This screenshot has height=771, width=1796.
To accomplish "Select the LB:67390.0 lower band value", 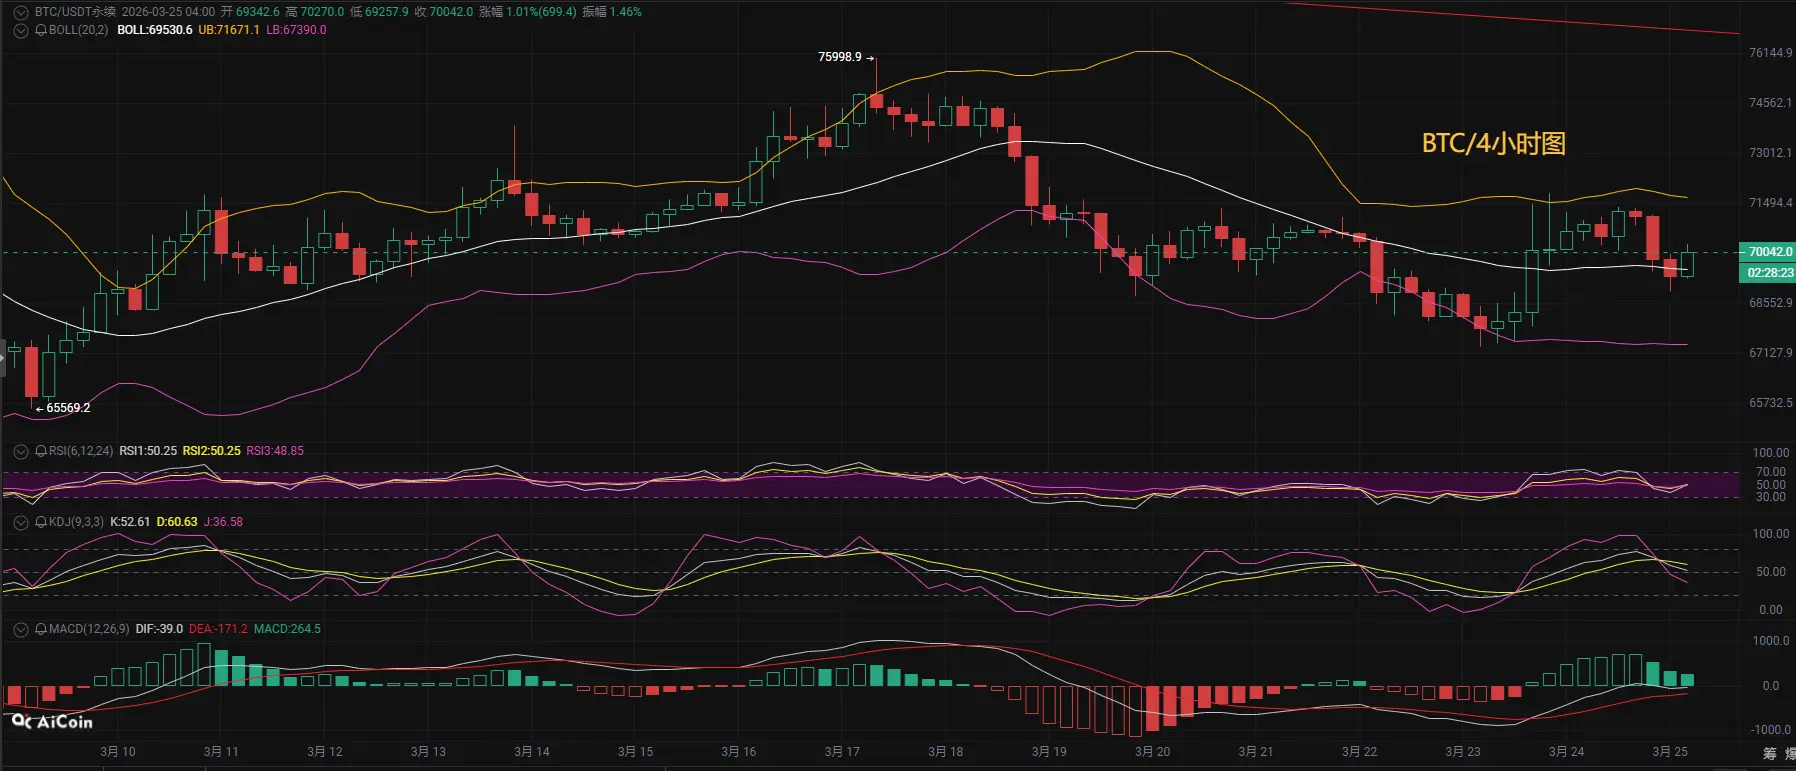I will tap(296, 30).
